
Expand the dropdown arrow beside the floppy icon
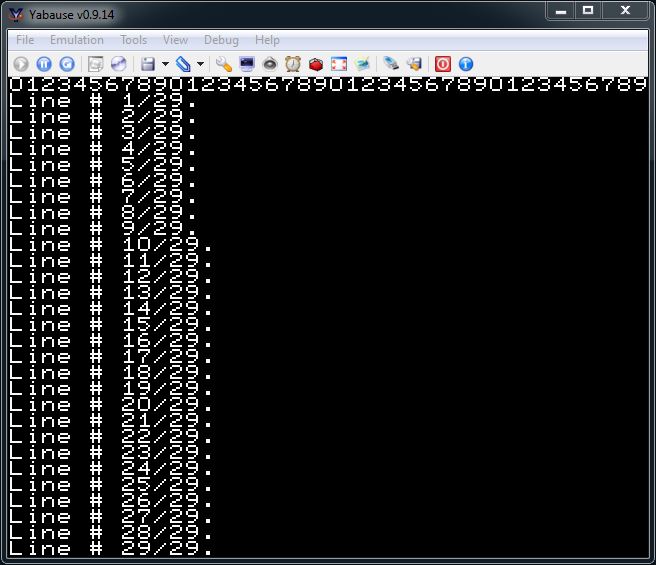(164, 64)
